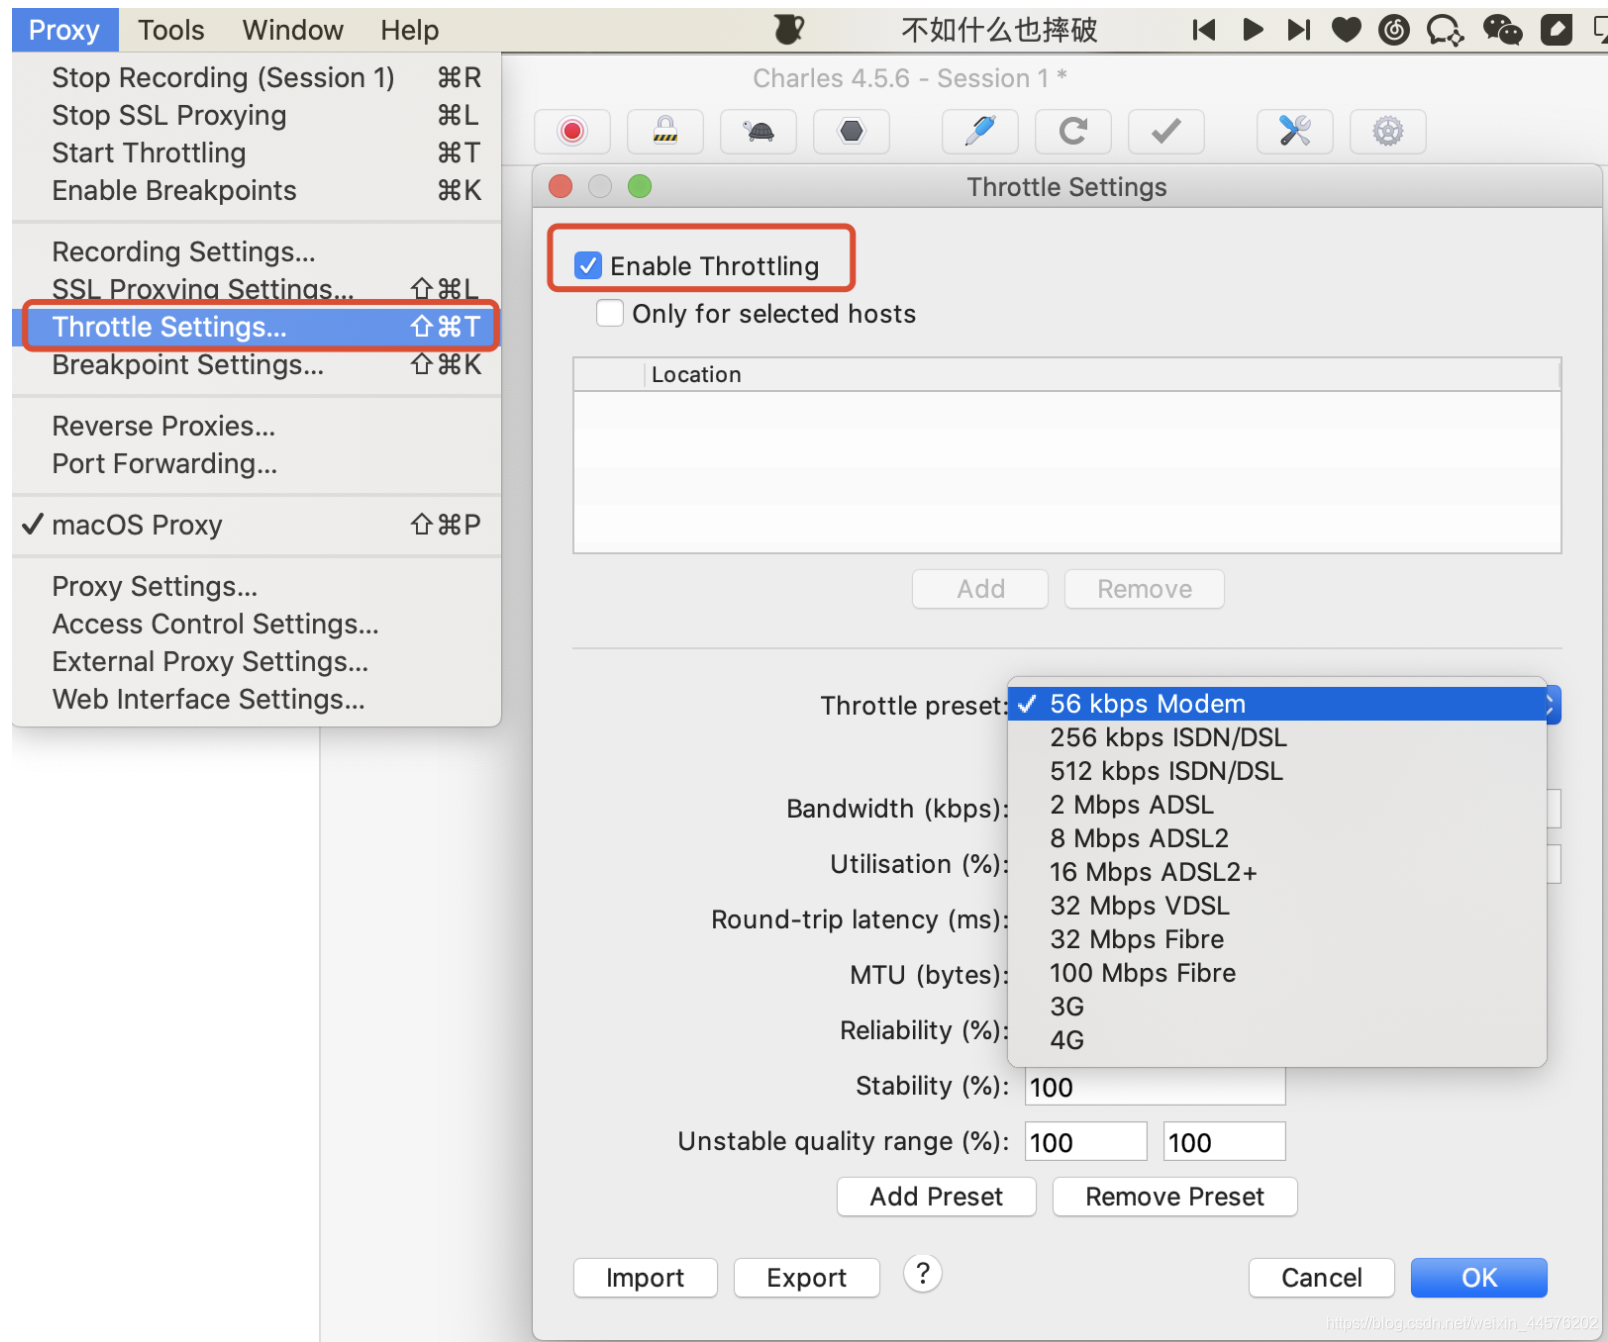Click the question mark help button
The height and width of the screenshot is (1342, 1608).
pyautogui.click(x=923, y=1274)
